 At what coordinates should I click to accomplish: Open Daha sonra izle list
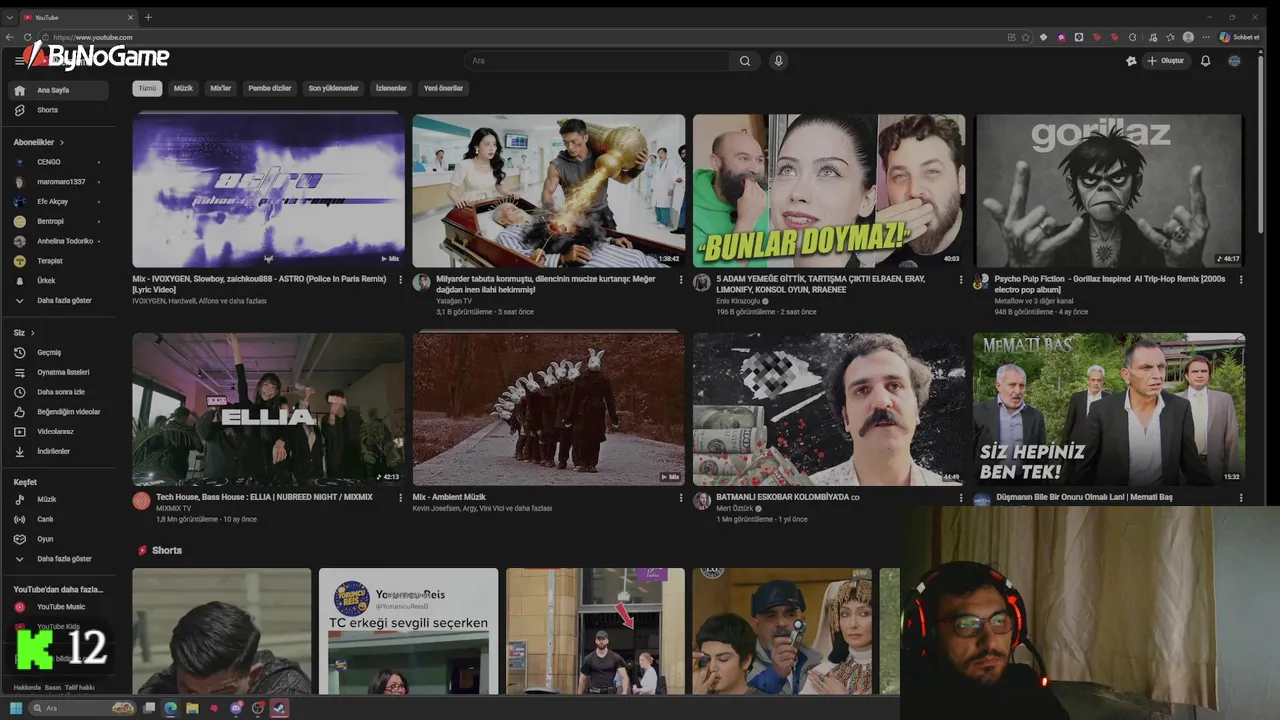(x=57, y=392)
